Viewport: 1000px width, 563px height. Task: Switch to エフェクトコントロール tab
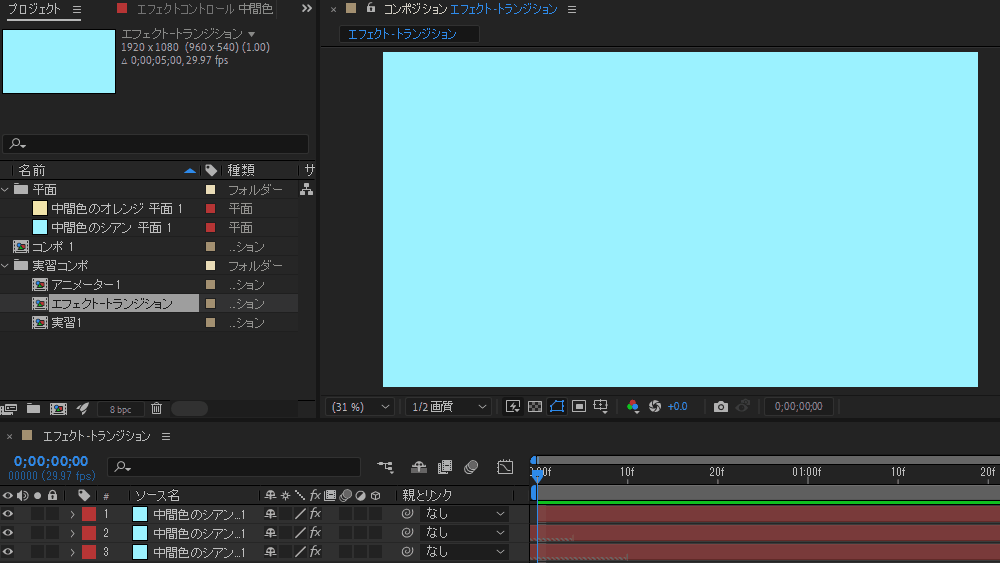tap(204, 9)
